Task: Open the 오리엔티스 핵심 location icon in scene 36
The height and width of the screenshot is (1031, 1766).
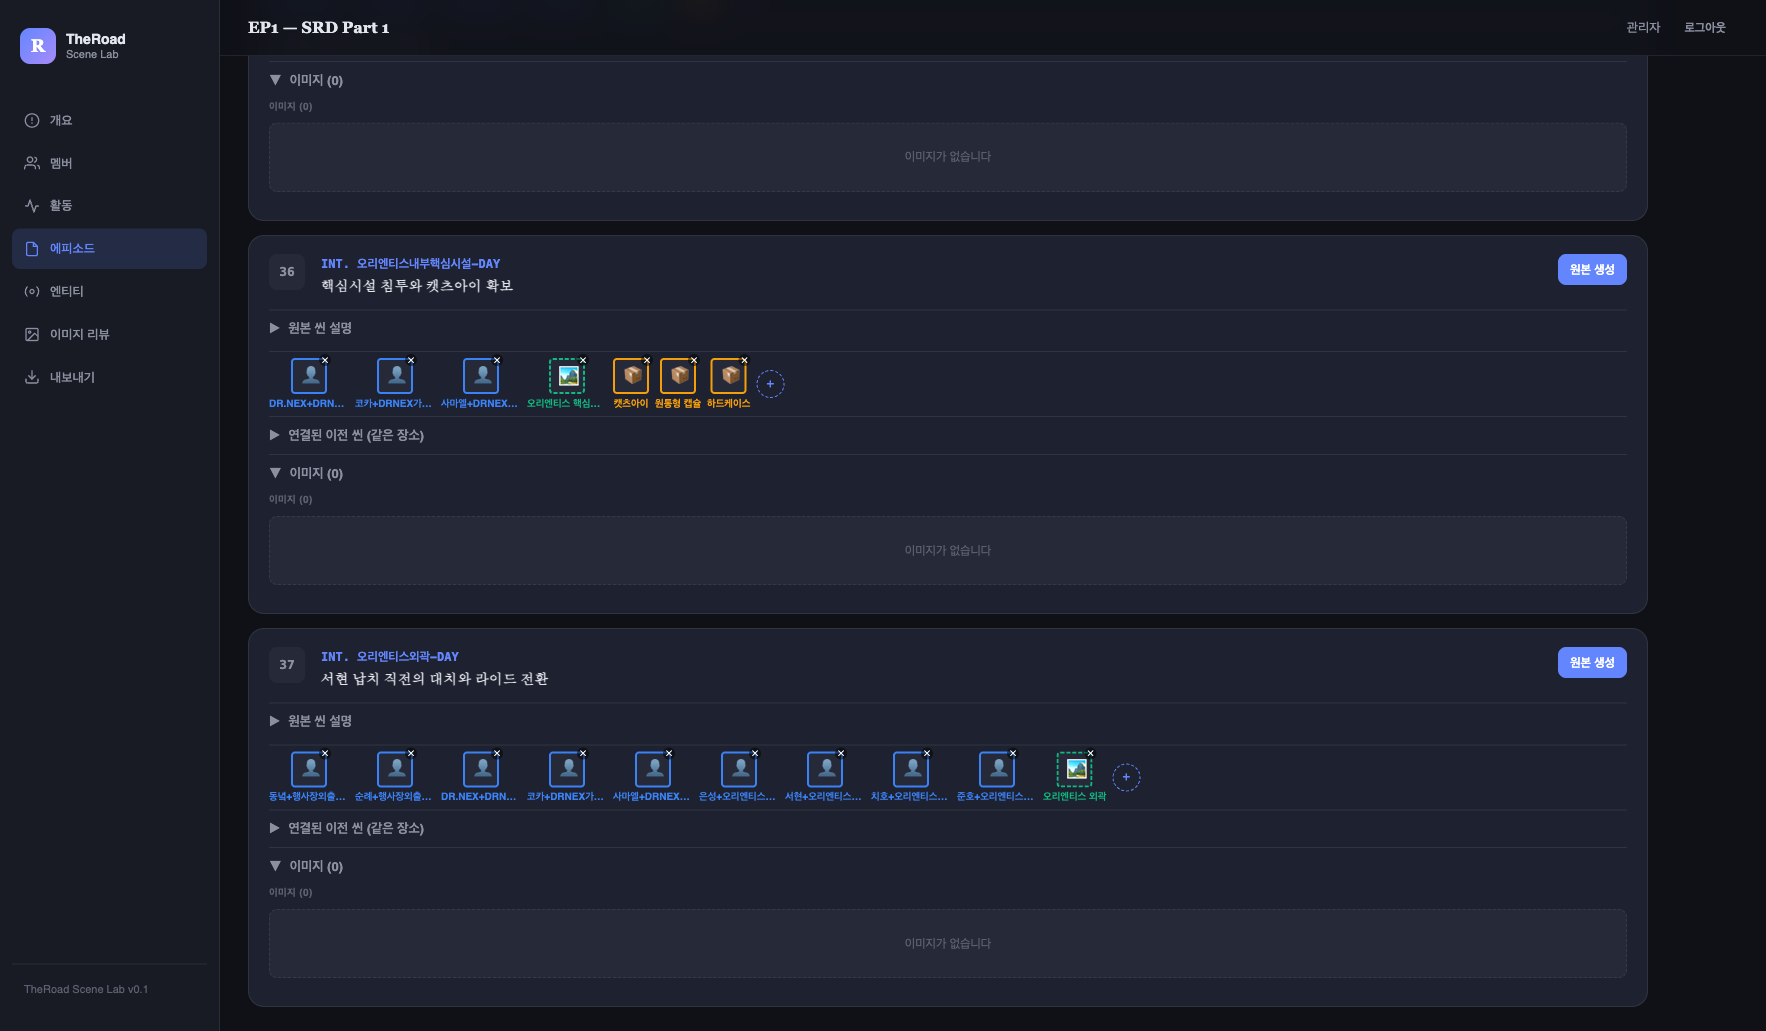Action: pyautogui.click(x=567, y=376)
